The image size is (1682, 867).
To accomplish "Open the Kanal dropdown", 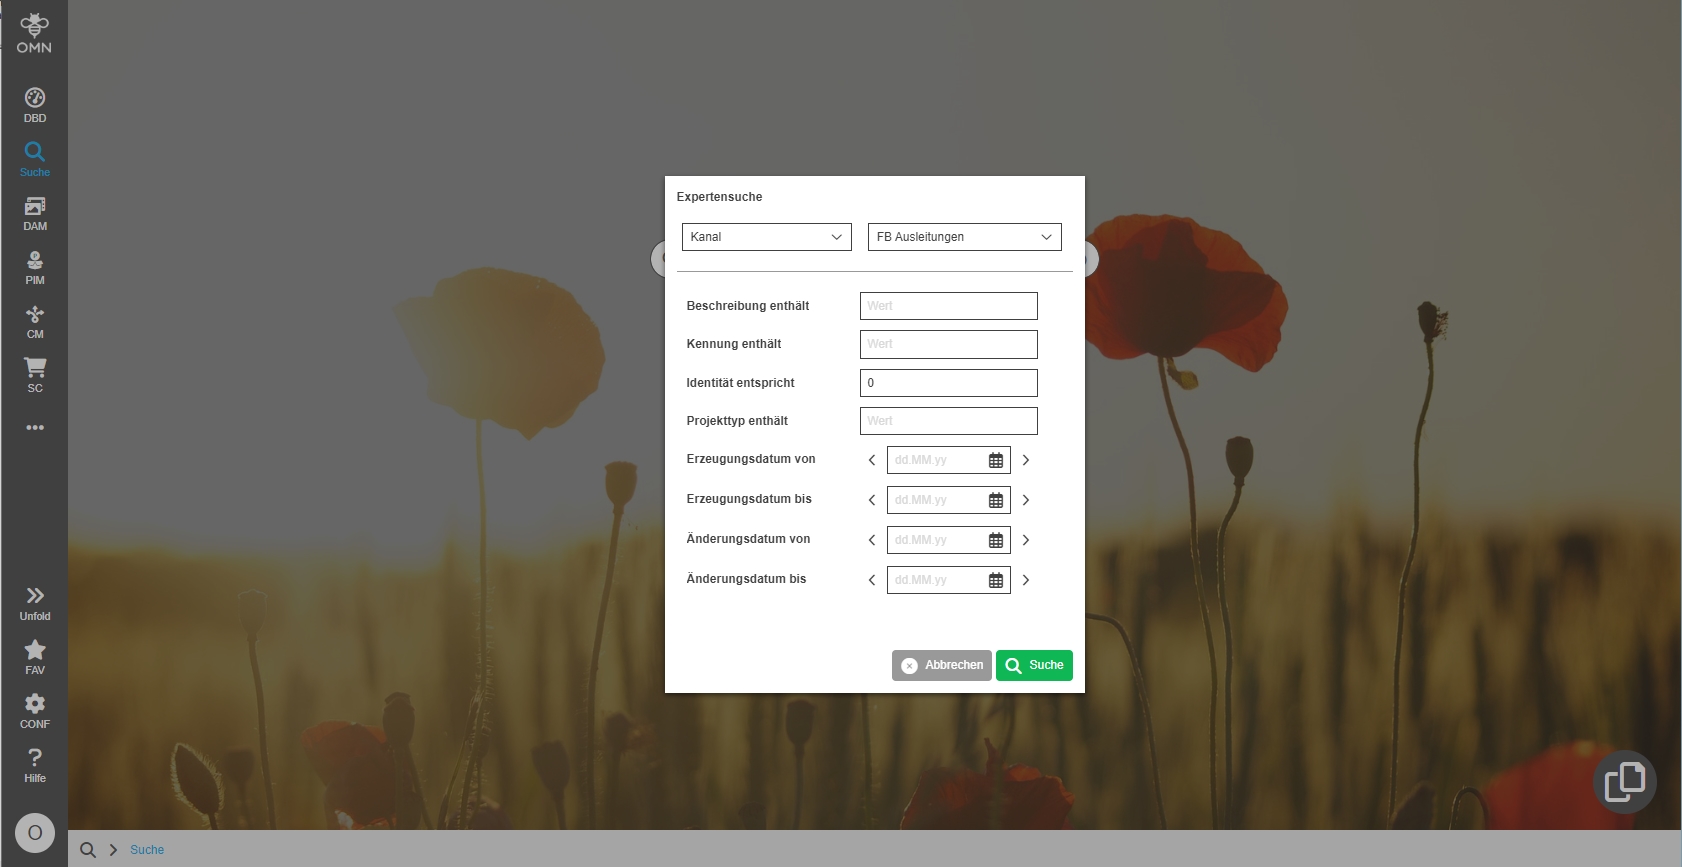I will point(767,237).
